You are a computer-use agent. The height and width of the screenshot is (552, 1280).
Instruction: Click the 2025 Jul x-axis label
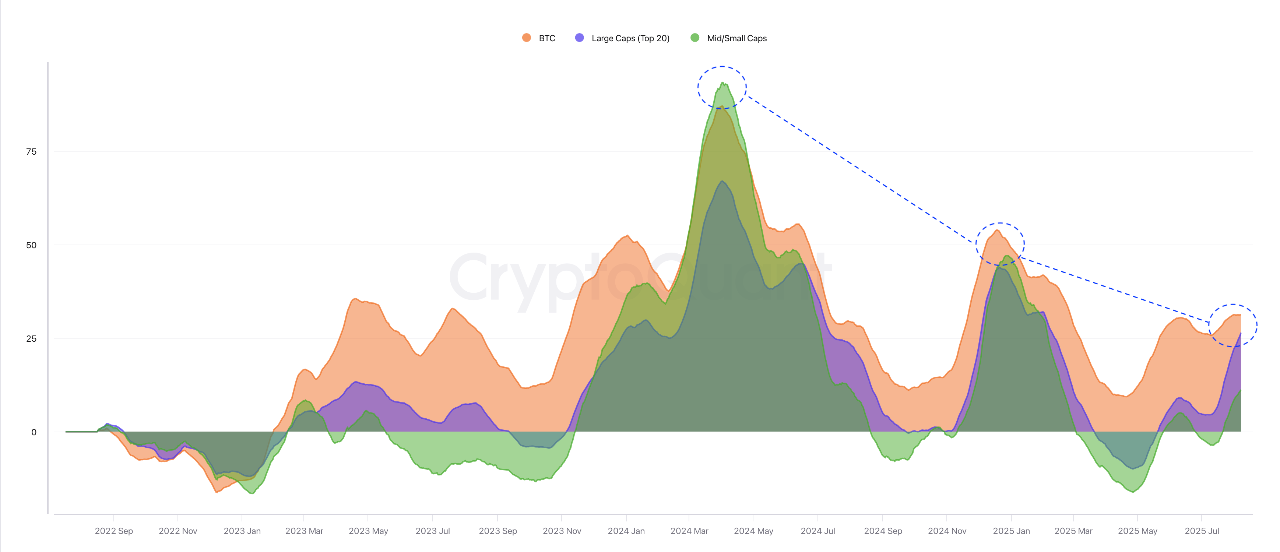1202,532
